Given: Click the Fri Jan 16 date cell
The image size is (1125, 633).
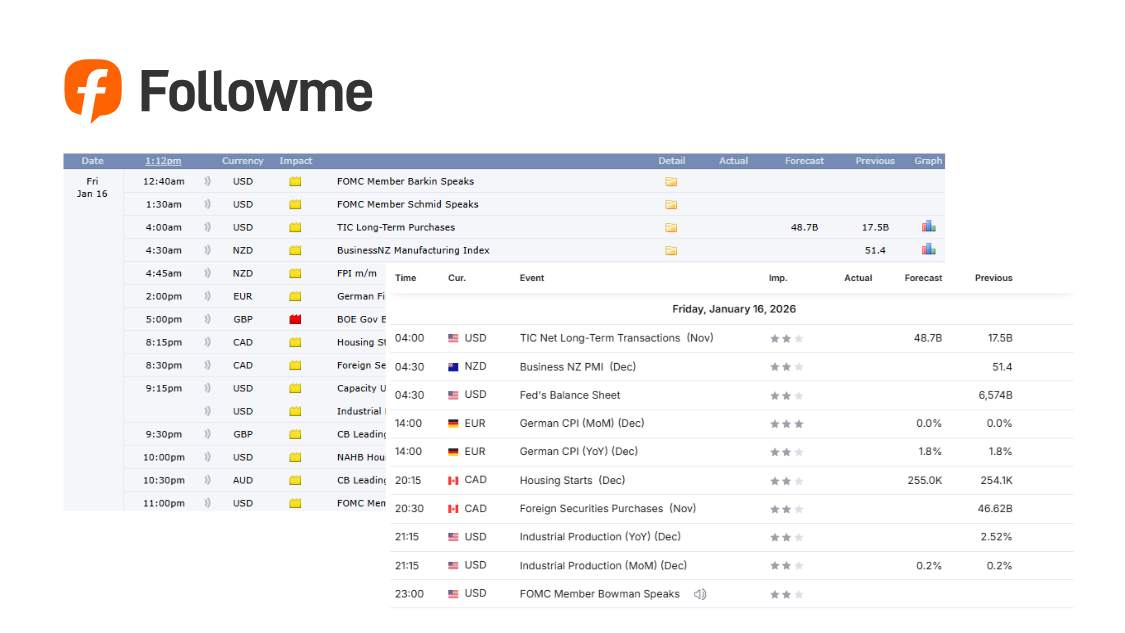Looking at the screenshot, I should click(93, 187).
